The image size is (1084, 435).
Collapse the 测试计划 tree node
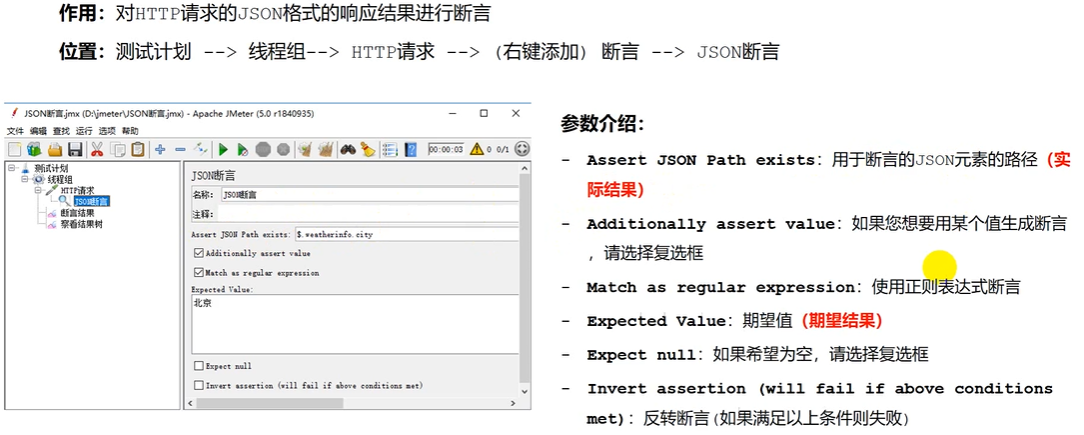tap(12, 168)
